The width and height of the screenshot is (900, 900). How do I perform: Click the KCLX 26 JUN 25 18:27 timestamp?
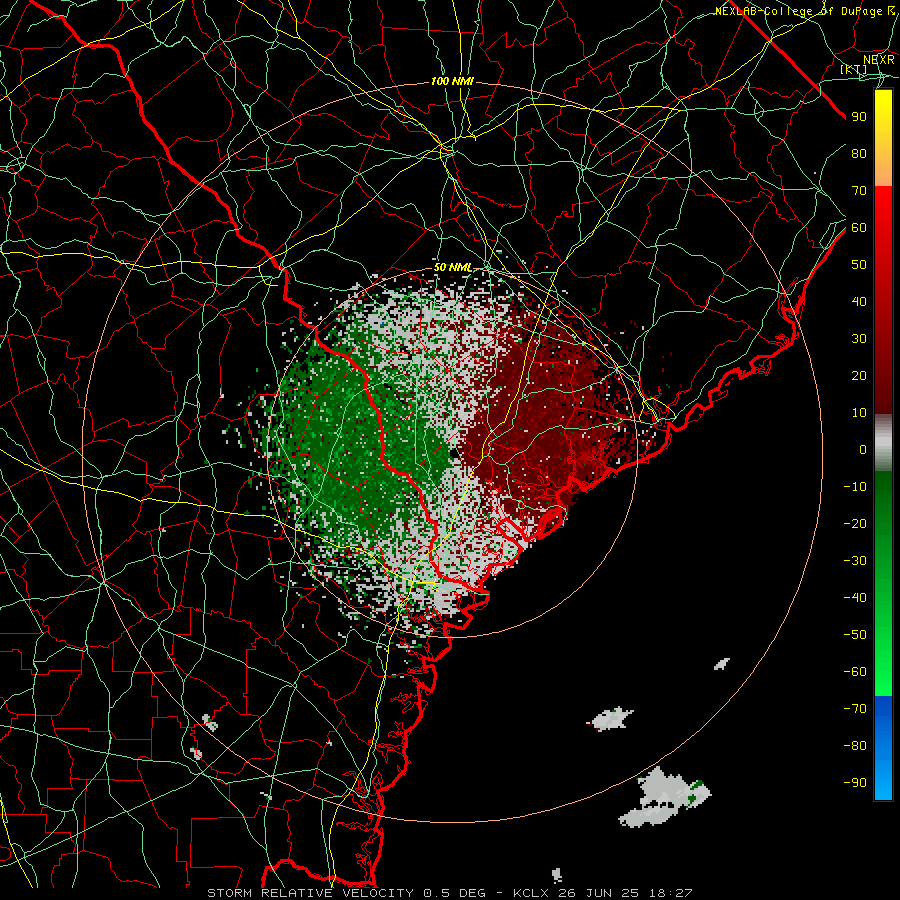point(603,893)
